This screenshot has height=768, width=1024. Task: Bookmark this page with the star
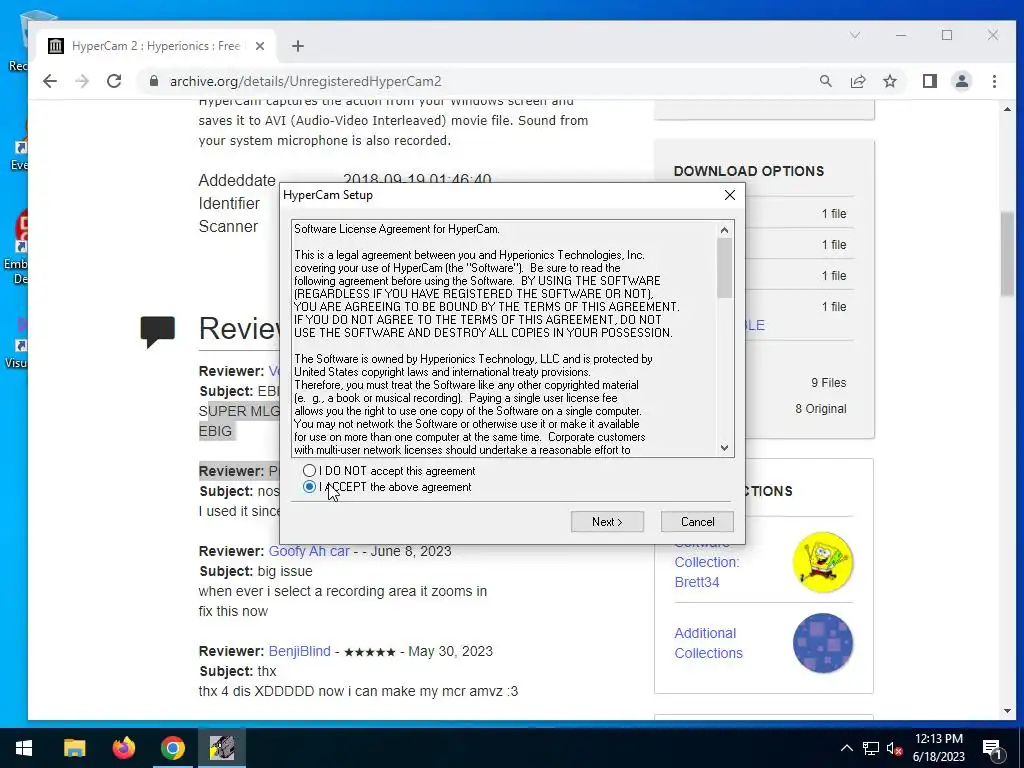point(889,81)
